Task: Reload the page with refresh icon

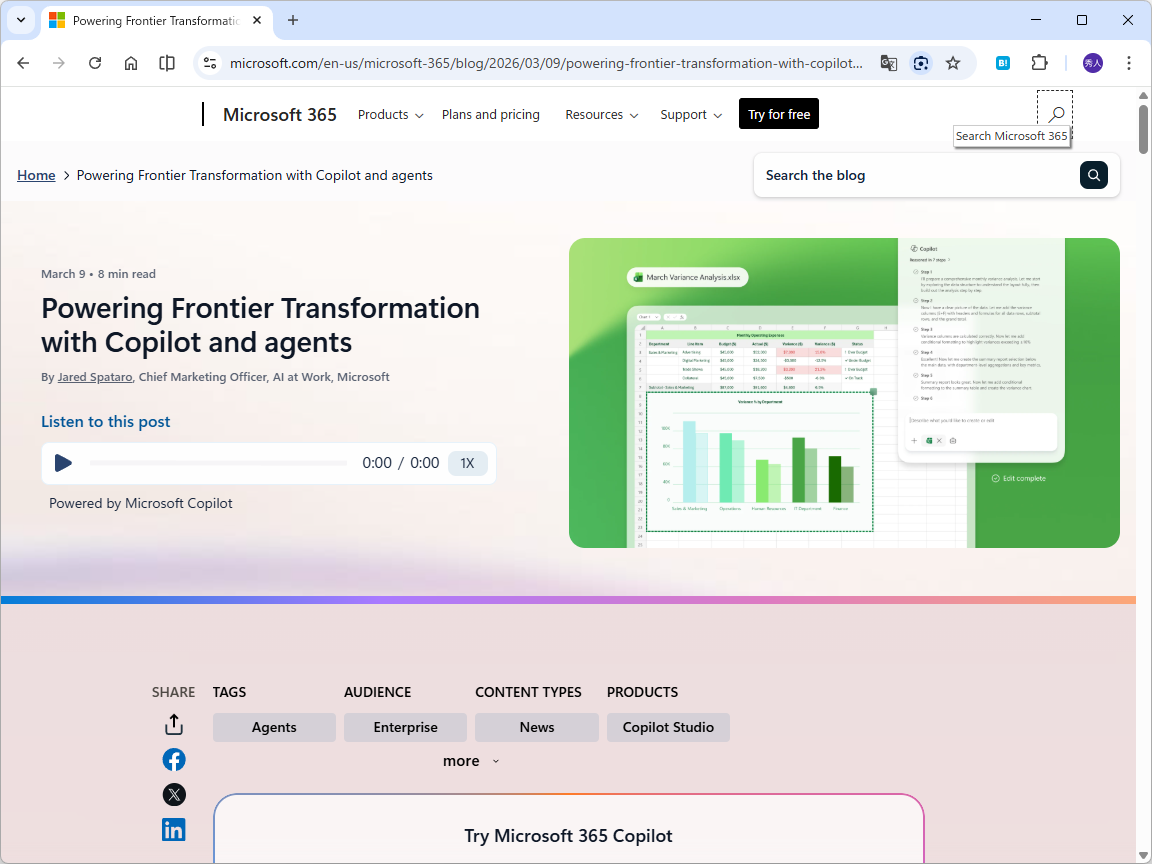Action: click(95, 63)
